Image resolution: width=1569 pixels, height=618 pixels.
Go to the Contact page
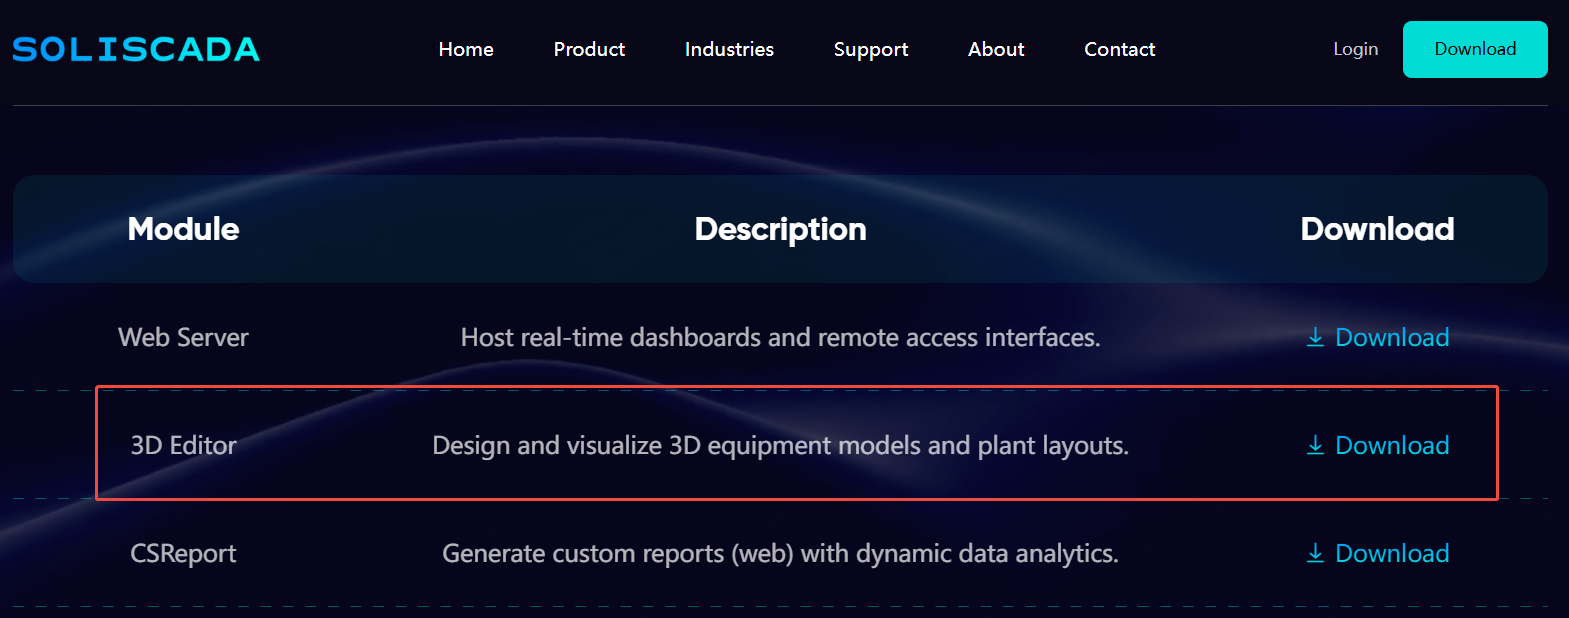pos(1119,49)
